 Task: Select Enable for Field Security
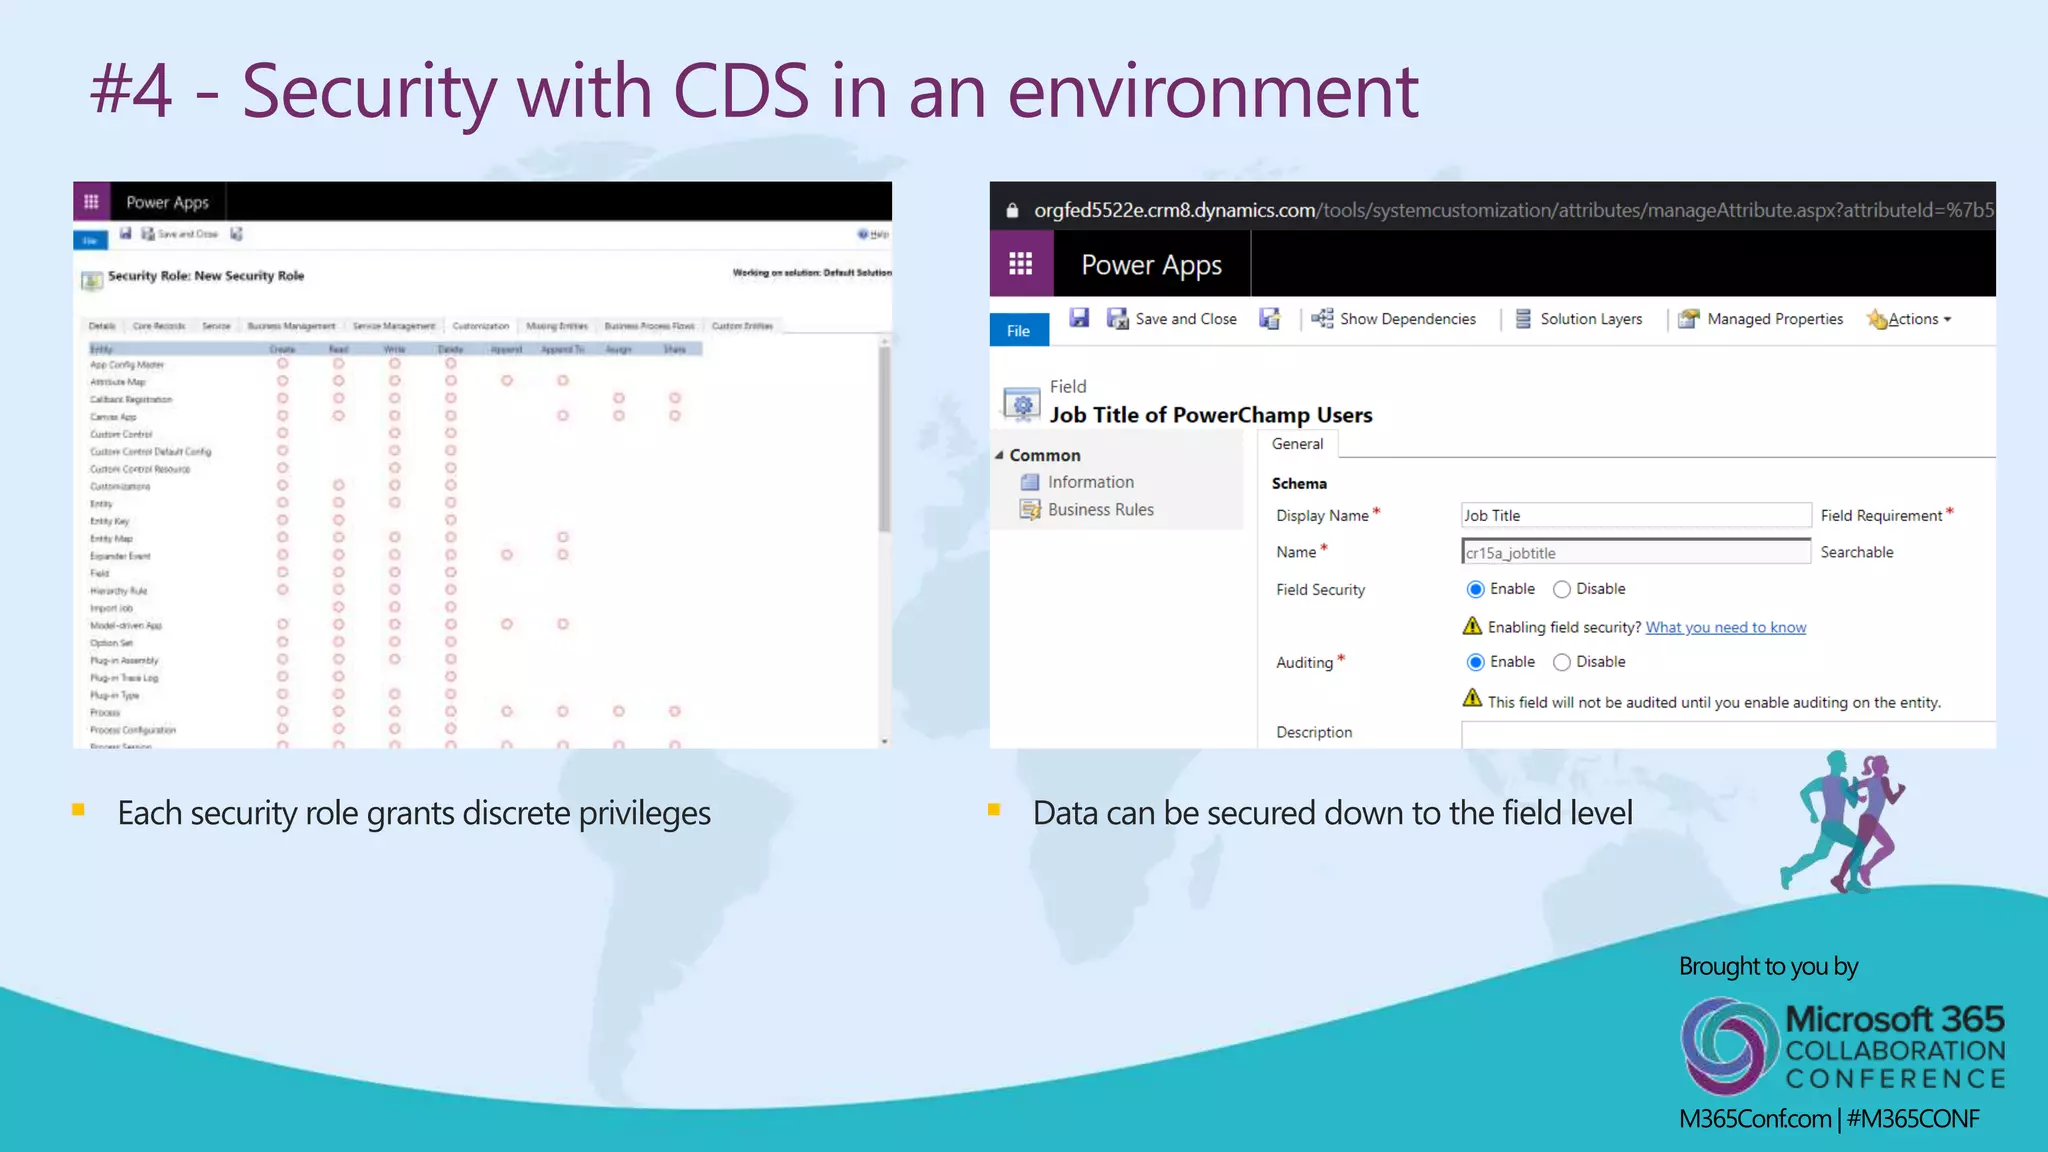[1475, 589]
